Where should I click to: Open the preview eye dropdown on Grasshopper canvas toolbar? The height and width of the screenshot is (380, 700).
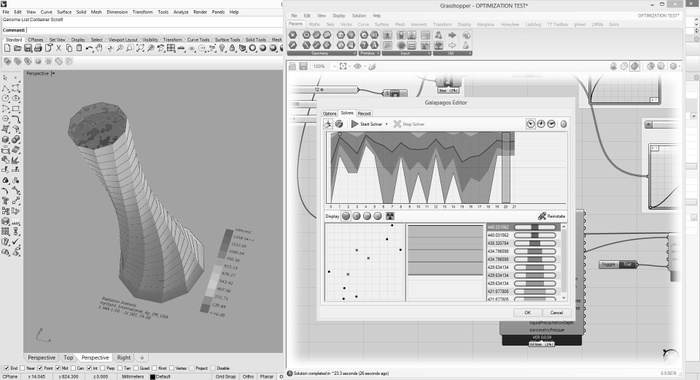364,67
